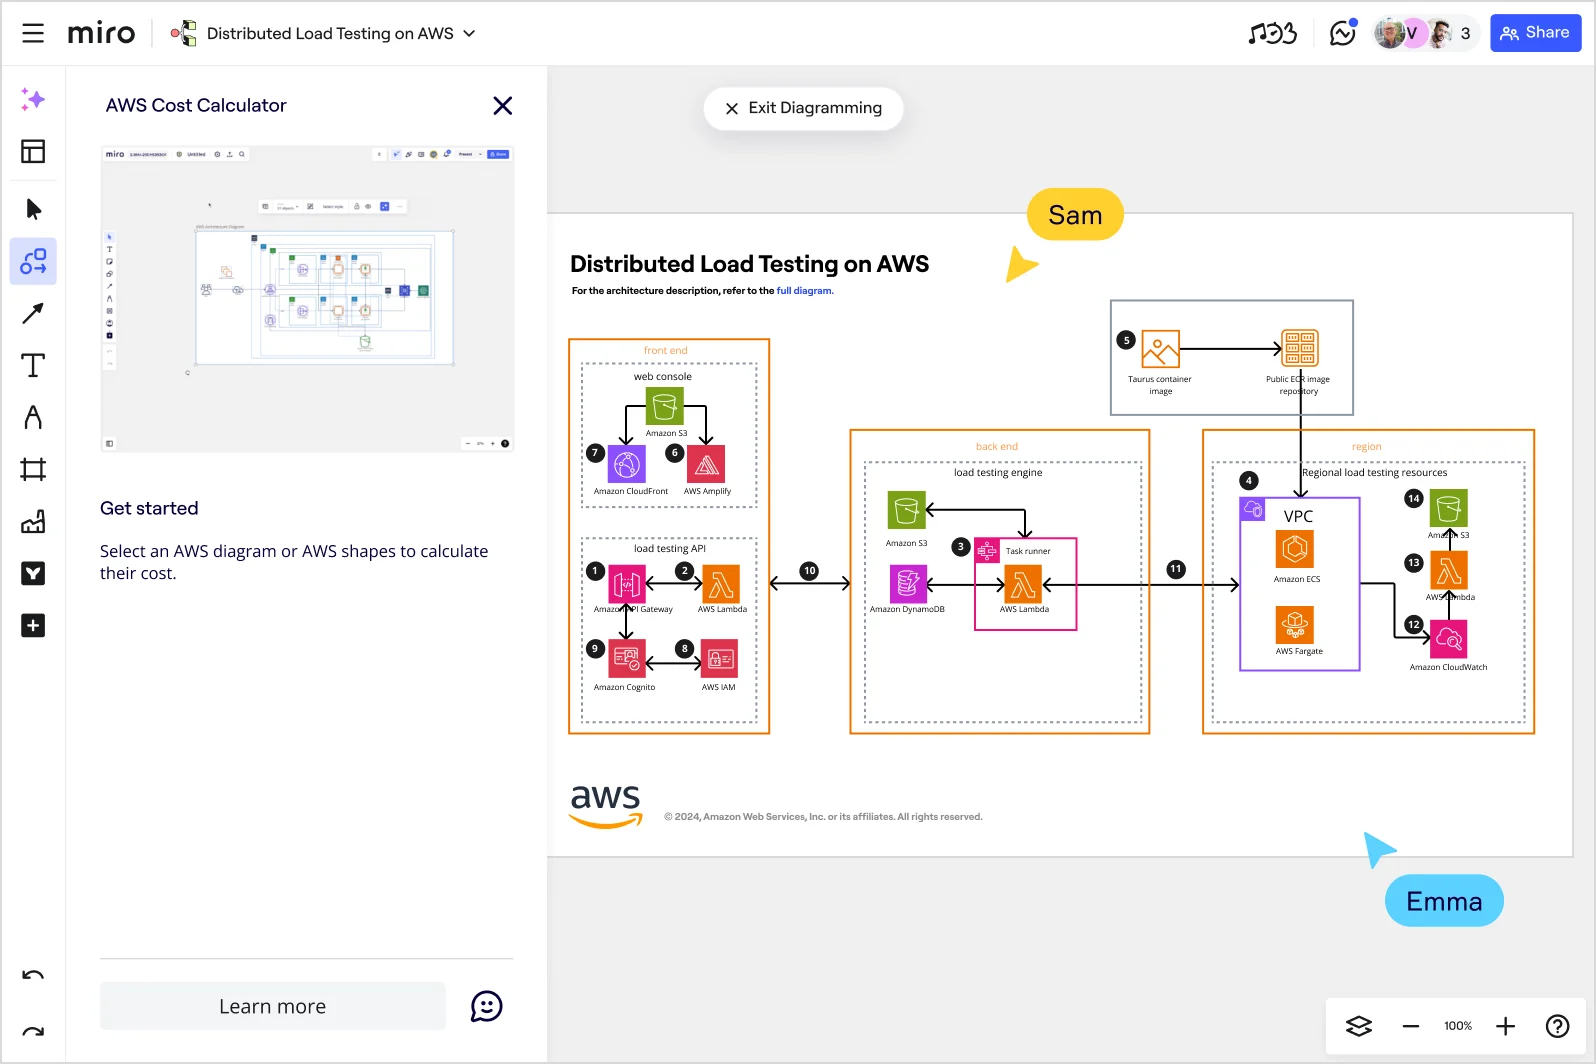1596x1064 pixels.
Task: Select the pen drawing tool
Action: [x=33, y=417]
